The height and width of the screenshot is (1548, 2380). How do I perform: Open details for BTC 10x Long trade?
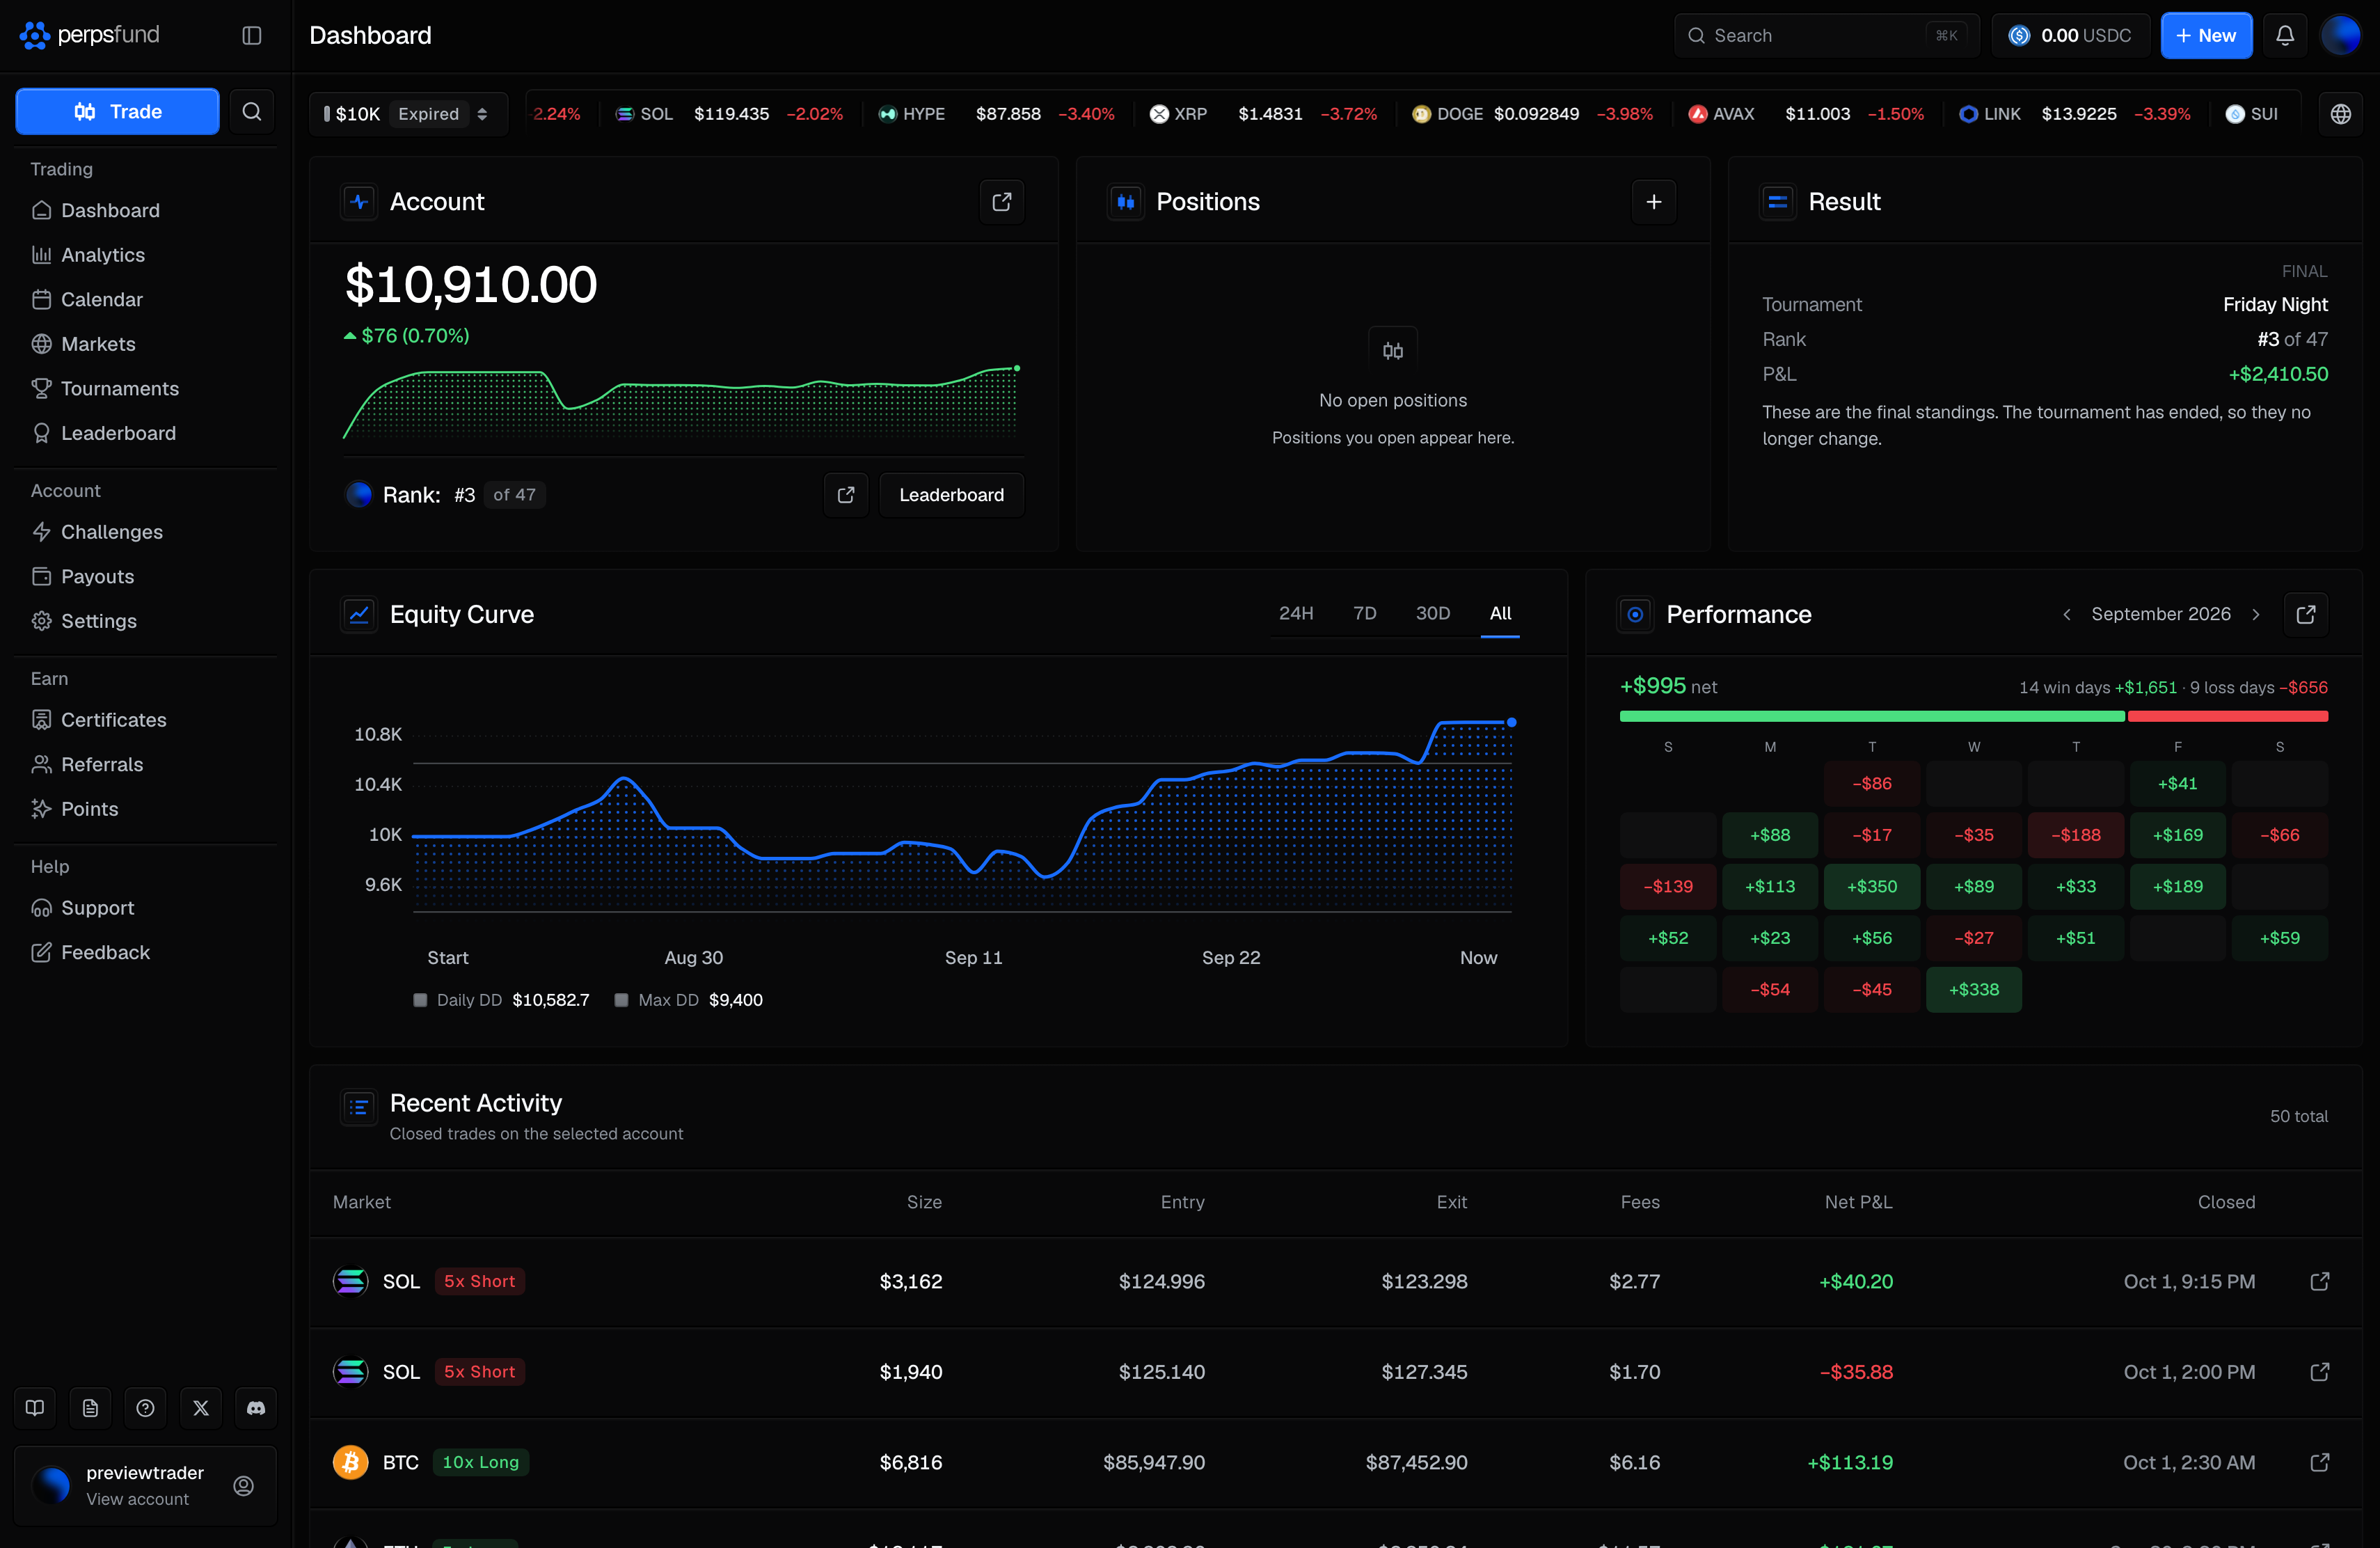pyautogui.click(x=2320, y=1462)
